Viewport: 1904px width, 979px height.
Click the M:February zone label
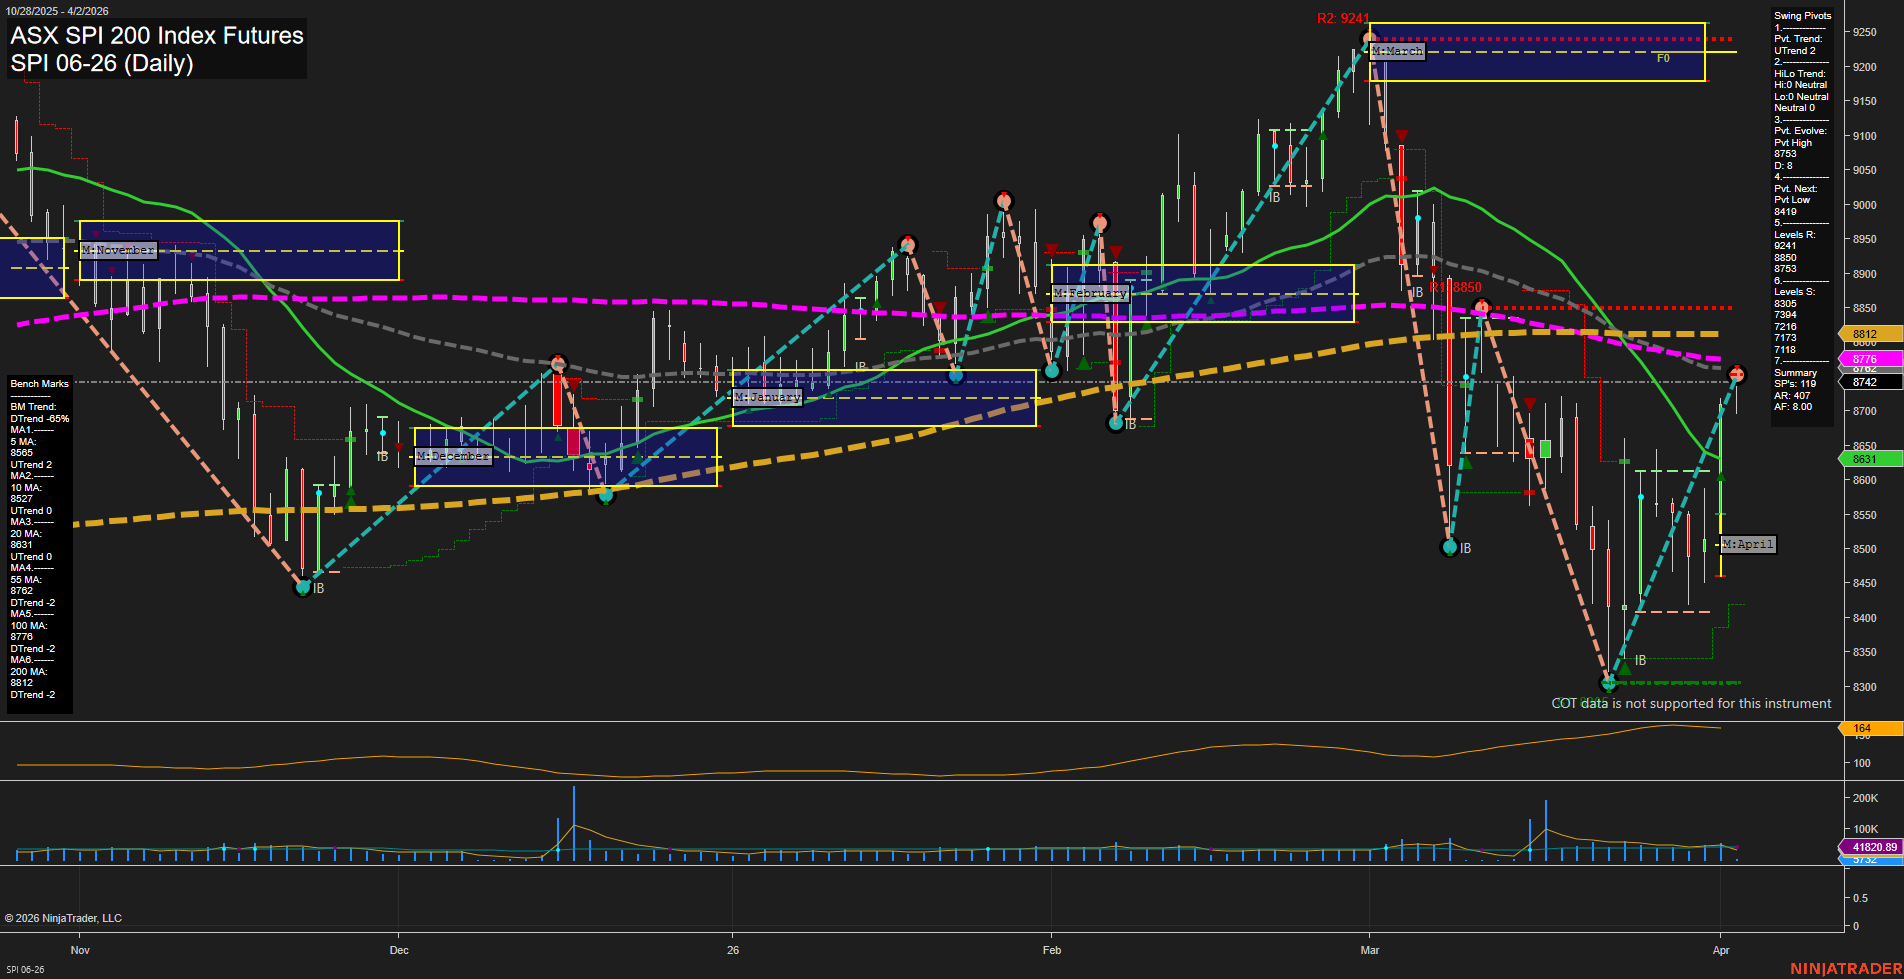(x=1091, y=293)
